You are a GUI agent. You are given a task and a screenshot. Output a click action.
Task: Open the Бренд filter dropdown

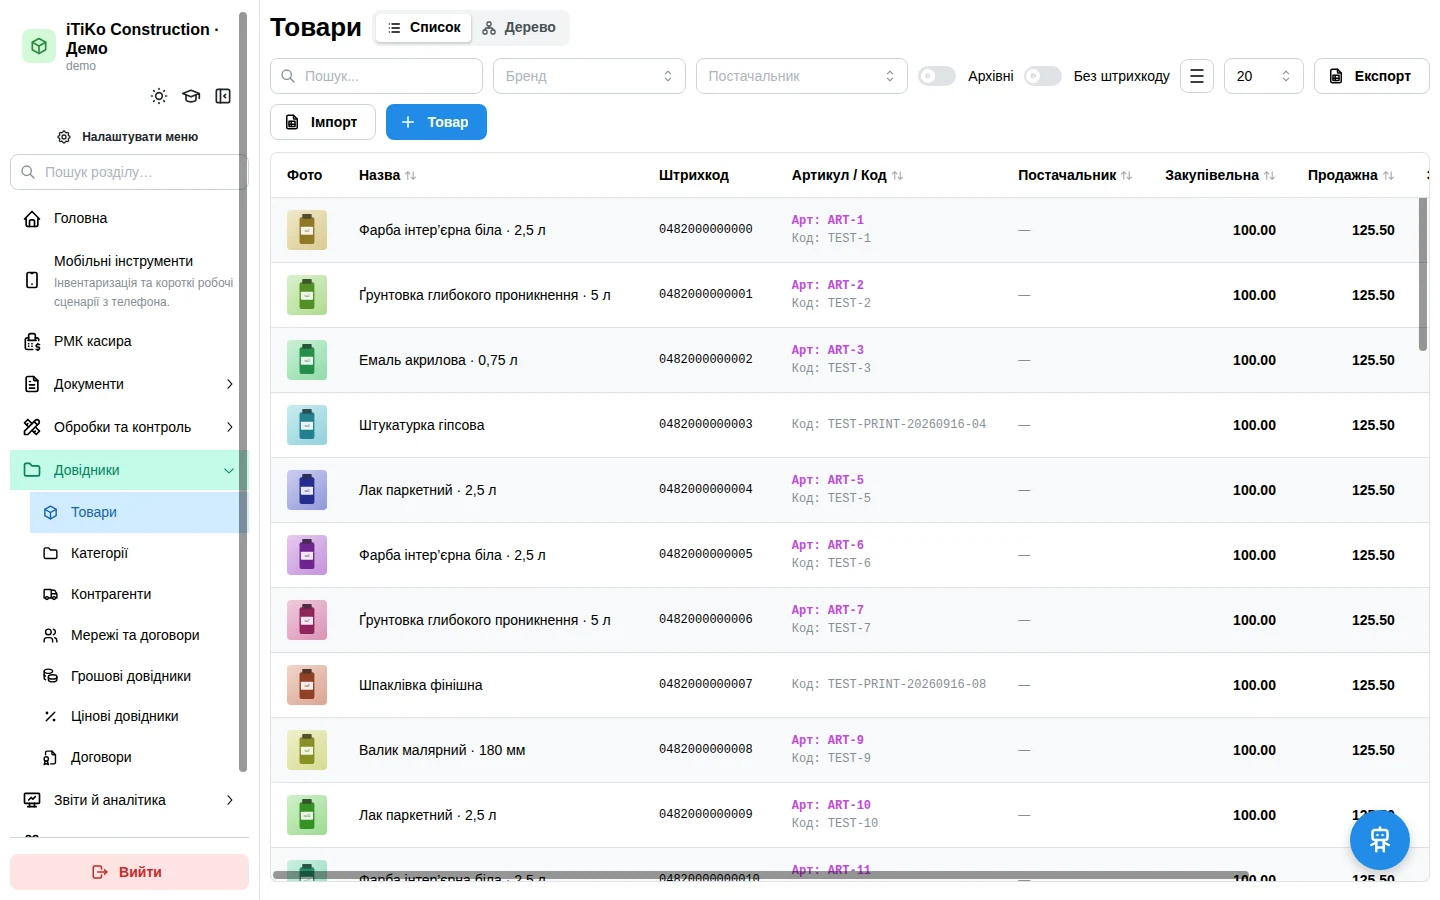point(589,76)
